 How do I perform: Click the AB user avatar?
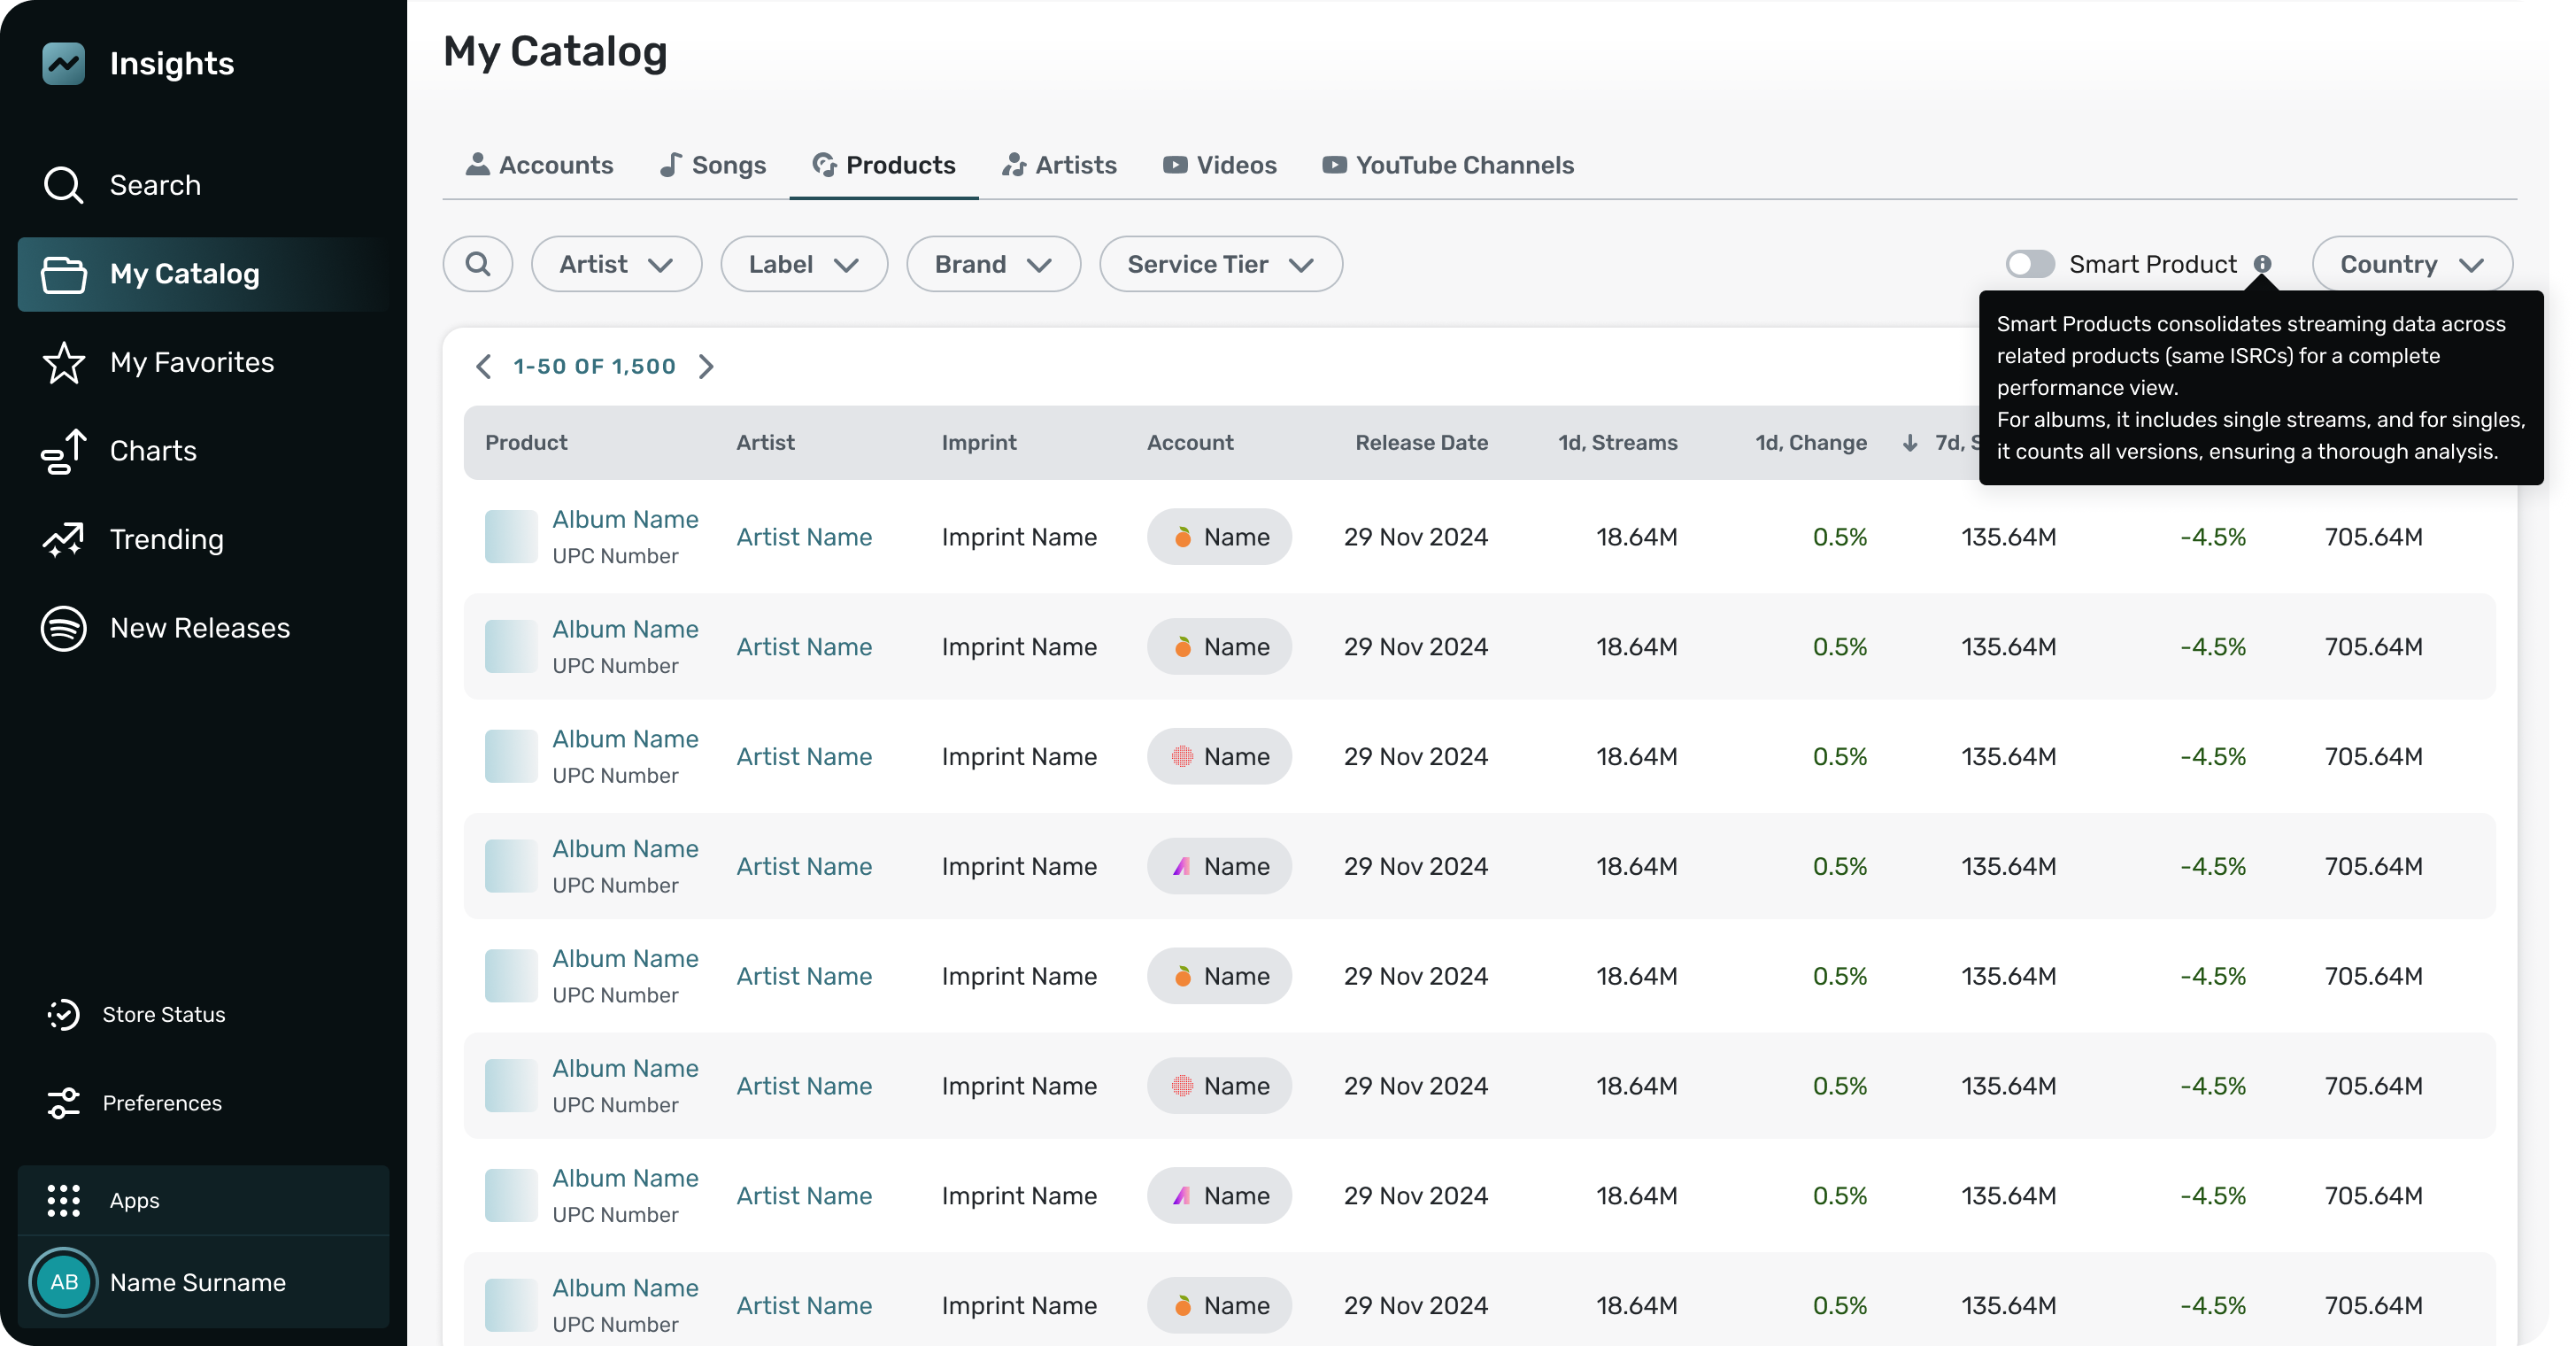(x=63, y=1282)
